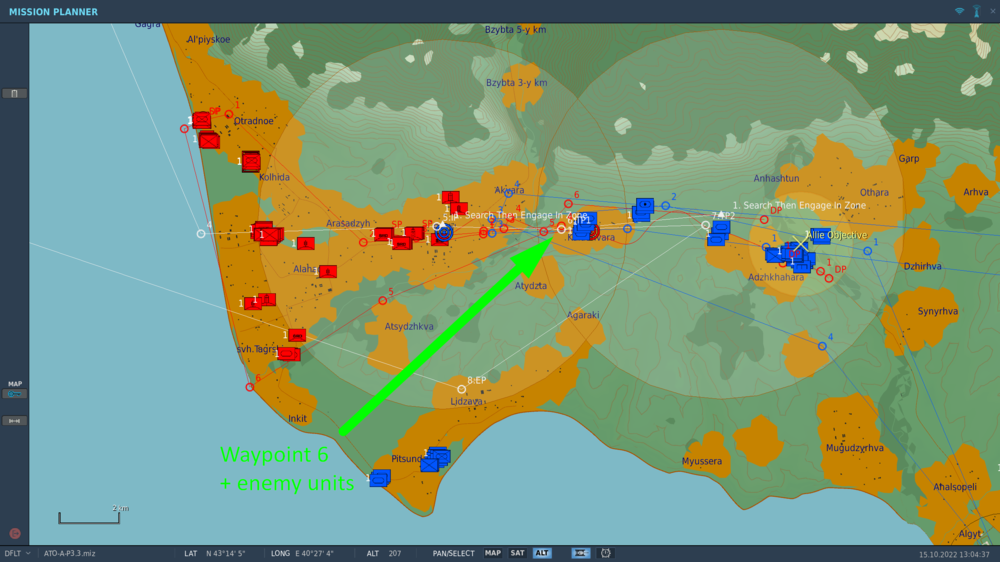This screenshot has width=1000, height=562.
Task: Select the white 7:TP2 waypoint marker
Action: click(x=705, y=225)
